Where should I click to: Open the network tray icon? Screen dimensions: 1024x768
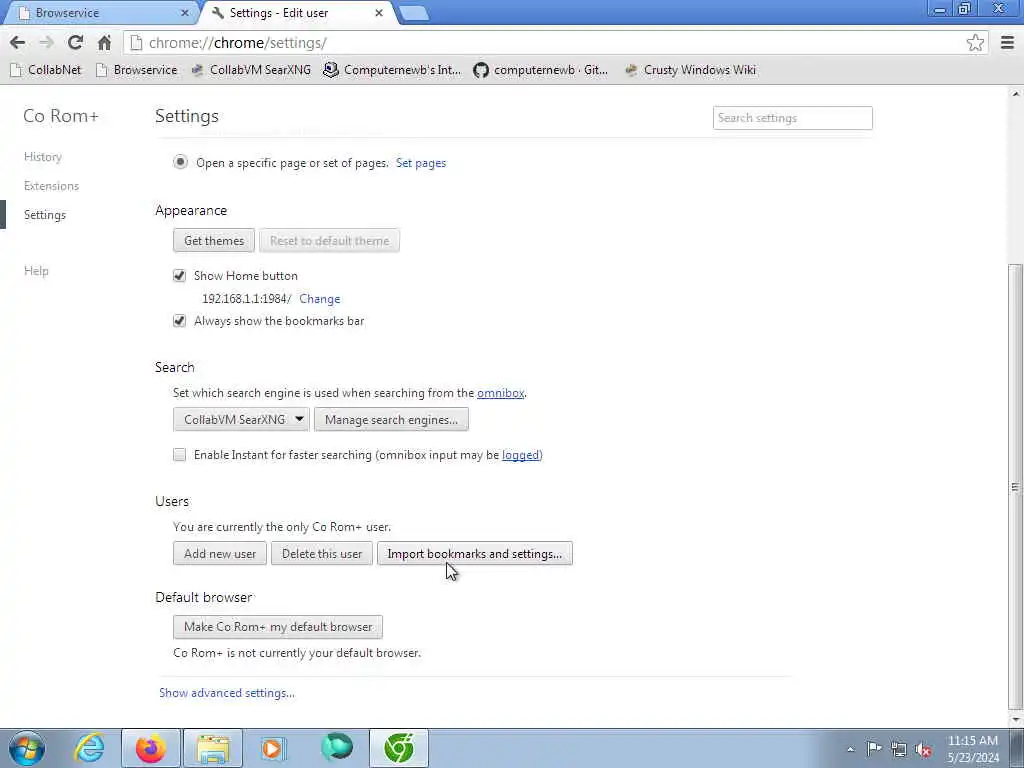click(899, 750)
